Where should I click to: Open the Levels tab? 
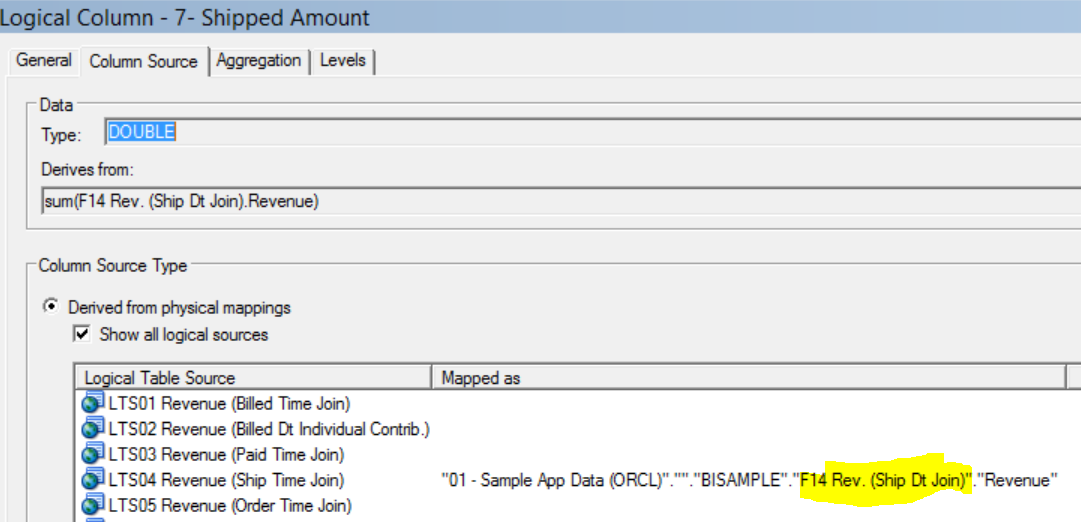343,61
